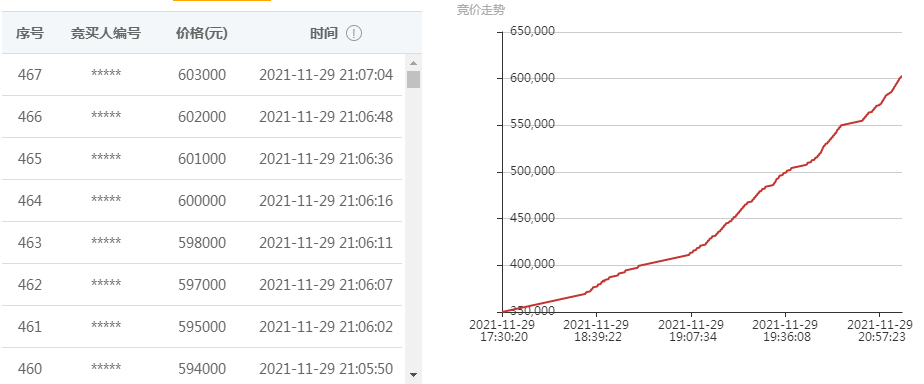This screenshot has height=384, width=924.
Task: Click the 19:07:34 x-axis label
Action: point(691,331)
